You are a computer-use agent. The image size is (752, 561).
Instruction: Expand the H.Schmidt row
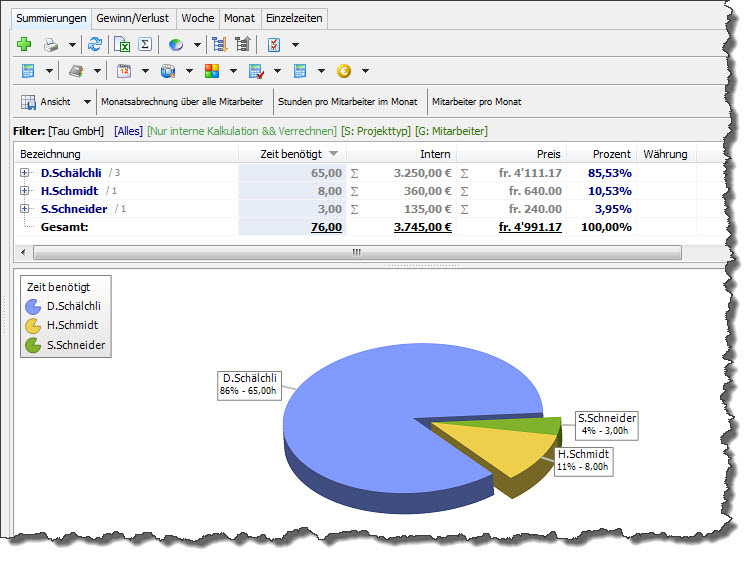tap(24, 190)
